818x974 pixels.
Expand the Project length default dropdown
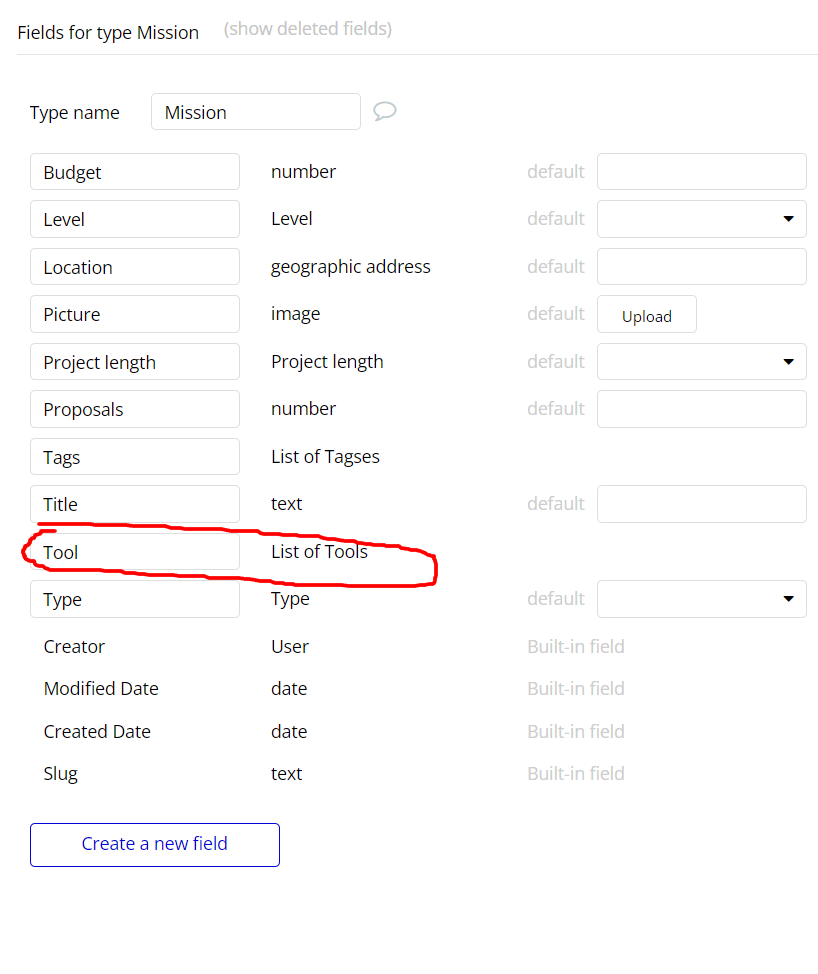click(x=701, y=361)
